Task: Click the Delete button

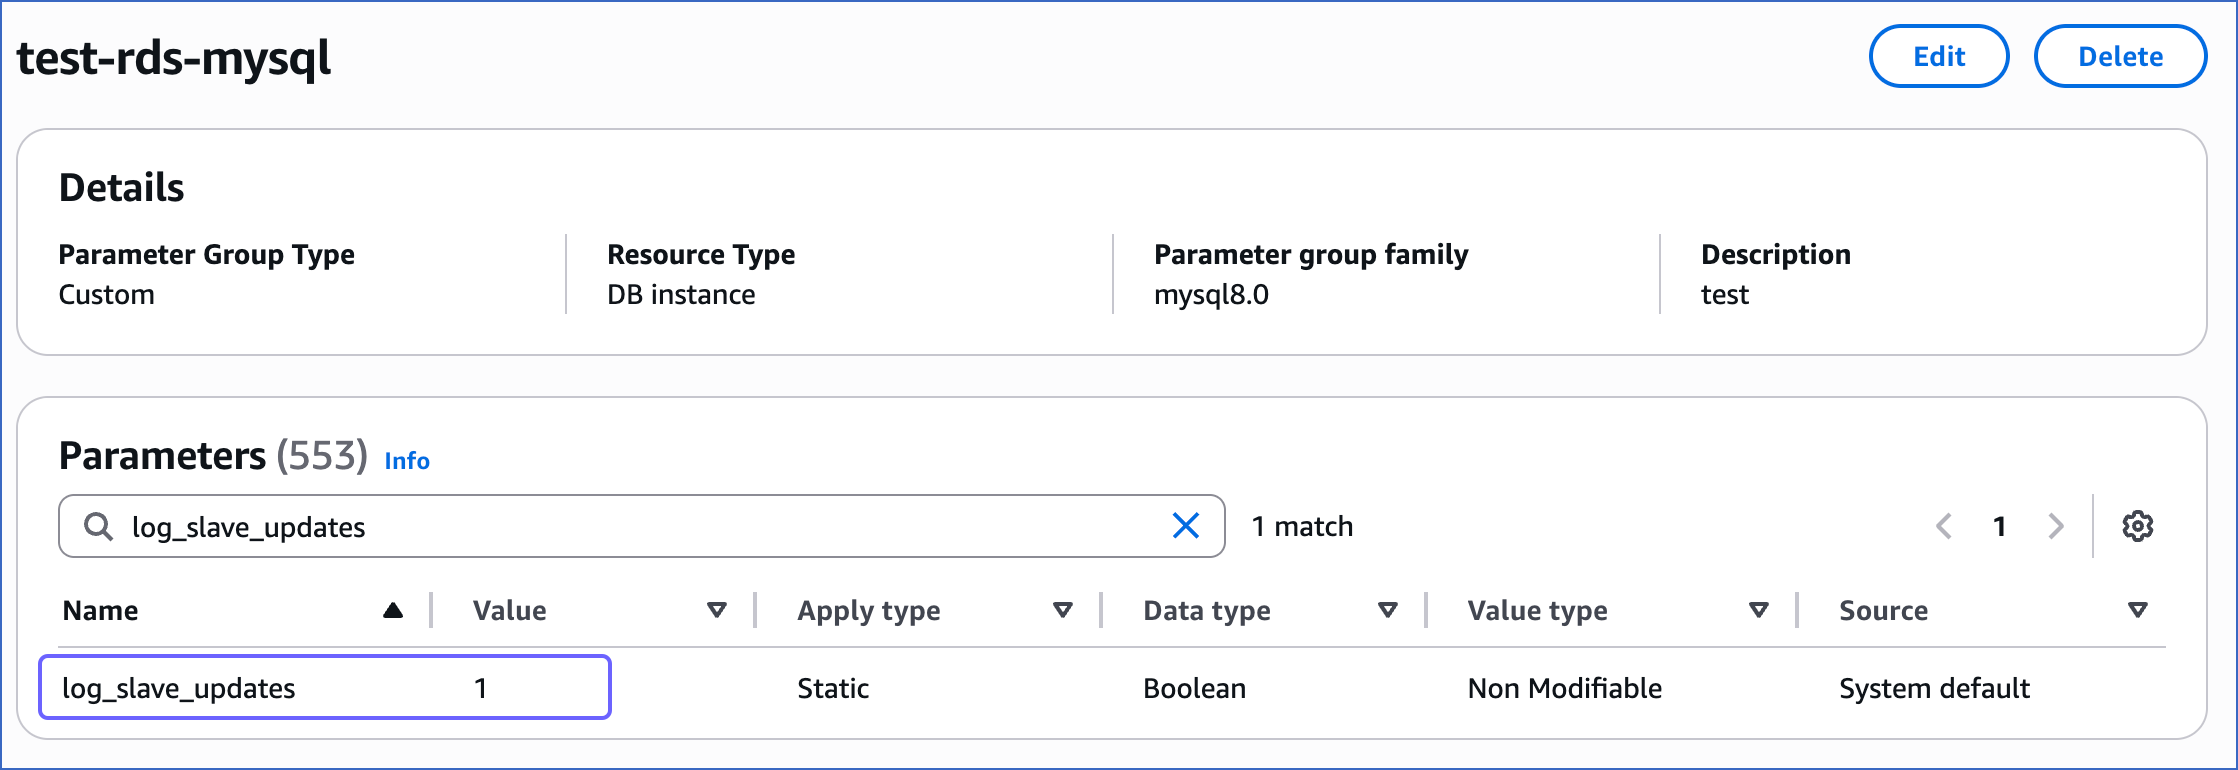Action: tap(2120, 56)
